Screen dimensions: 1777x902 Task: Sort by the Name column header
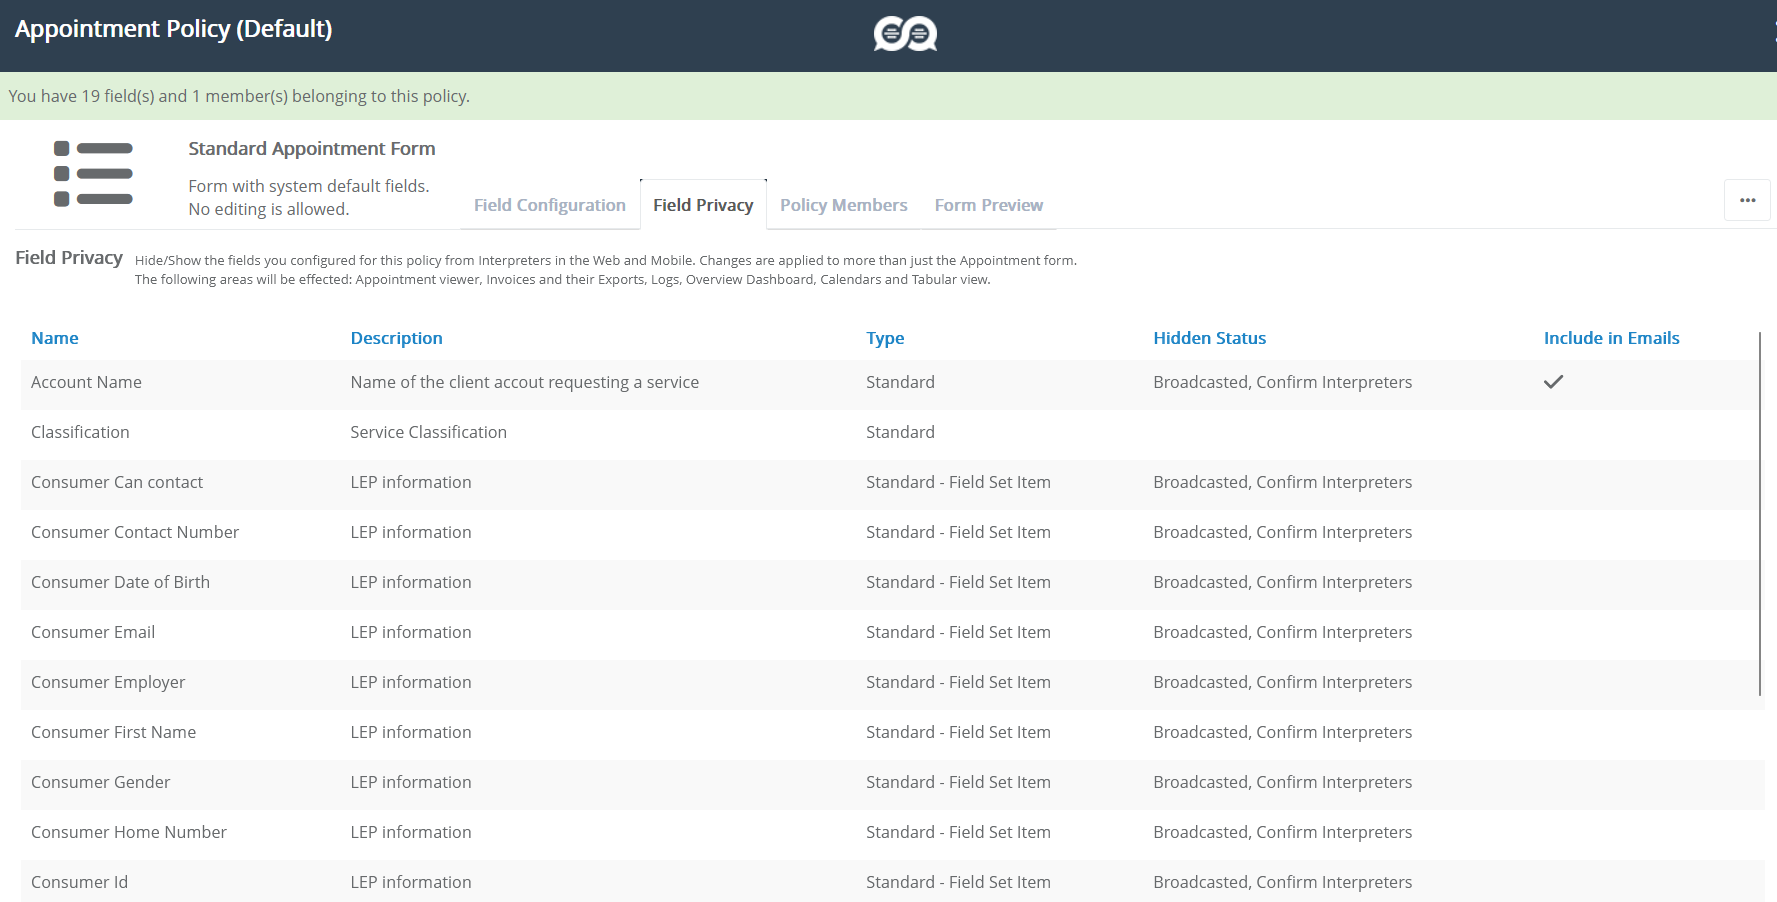click(x=55, y=338)
